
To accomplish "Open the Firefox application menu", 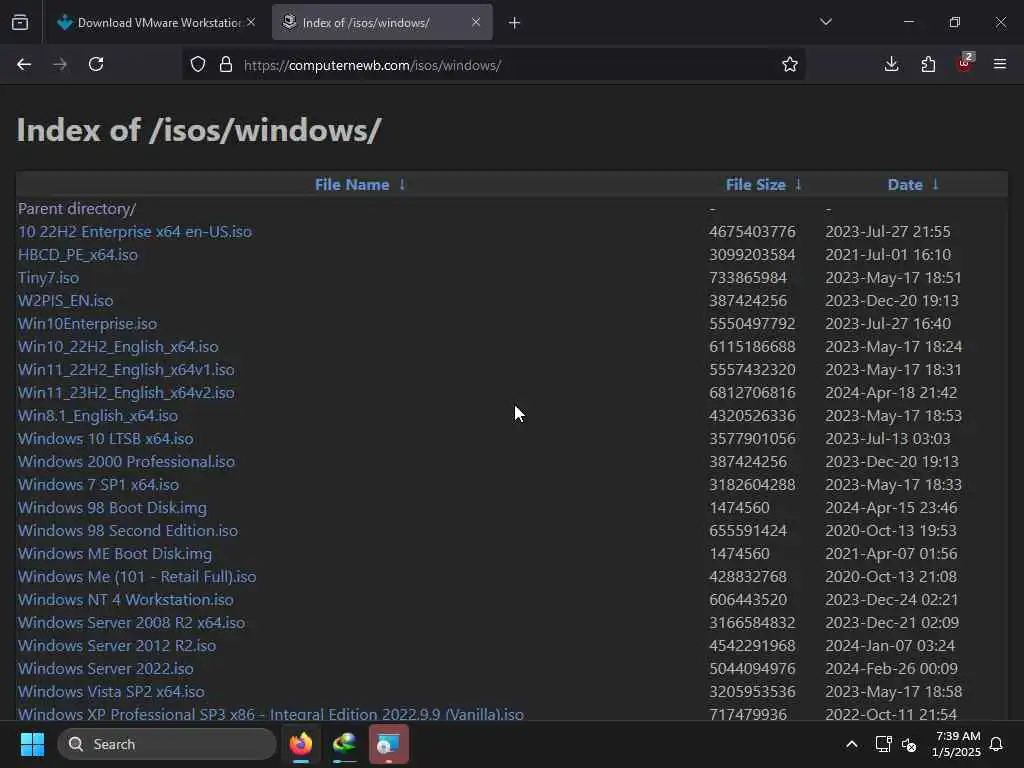I will pyautogui.click(x=1000, y=64).
